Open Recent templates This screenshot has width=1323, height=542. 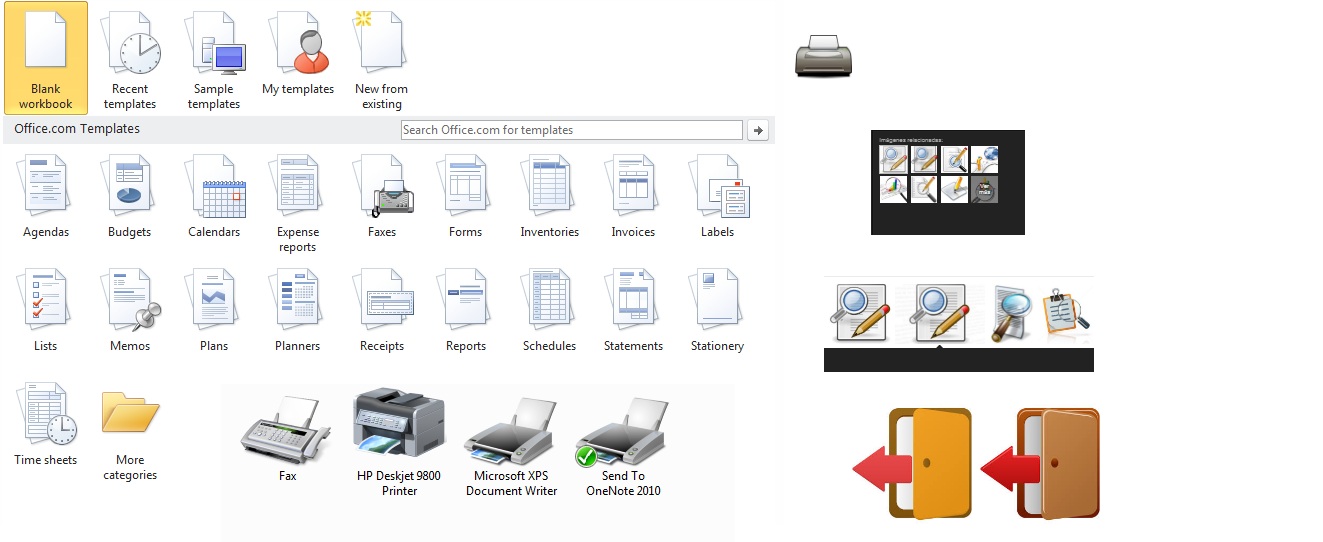130,57
